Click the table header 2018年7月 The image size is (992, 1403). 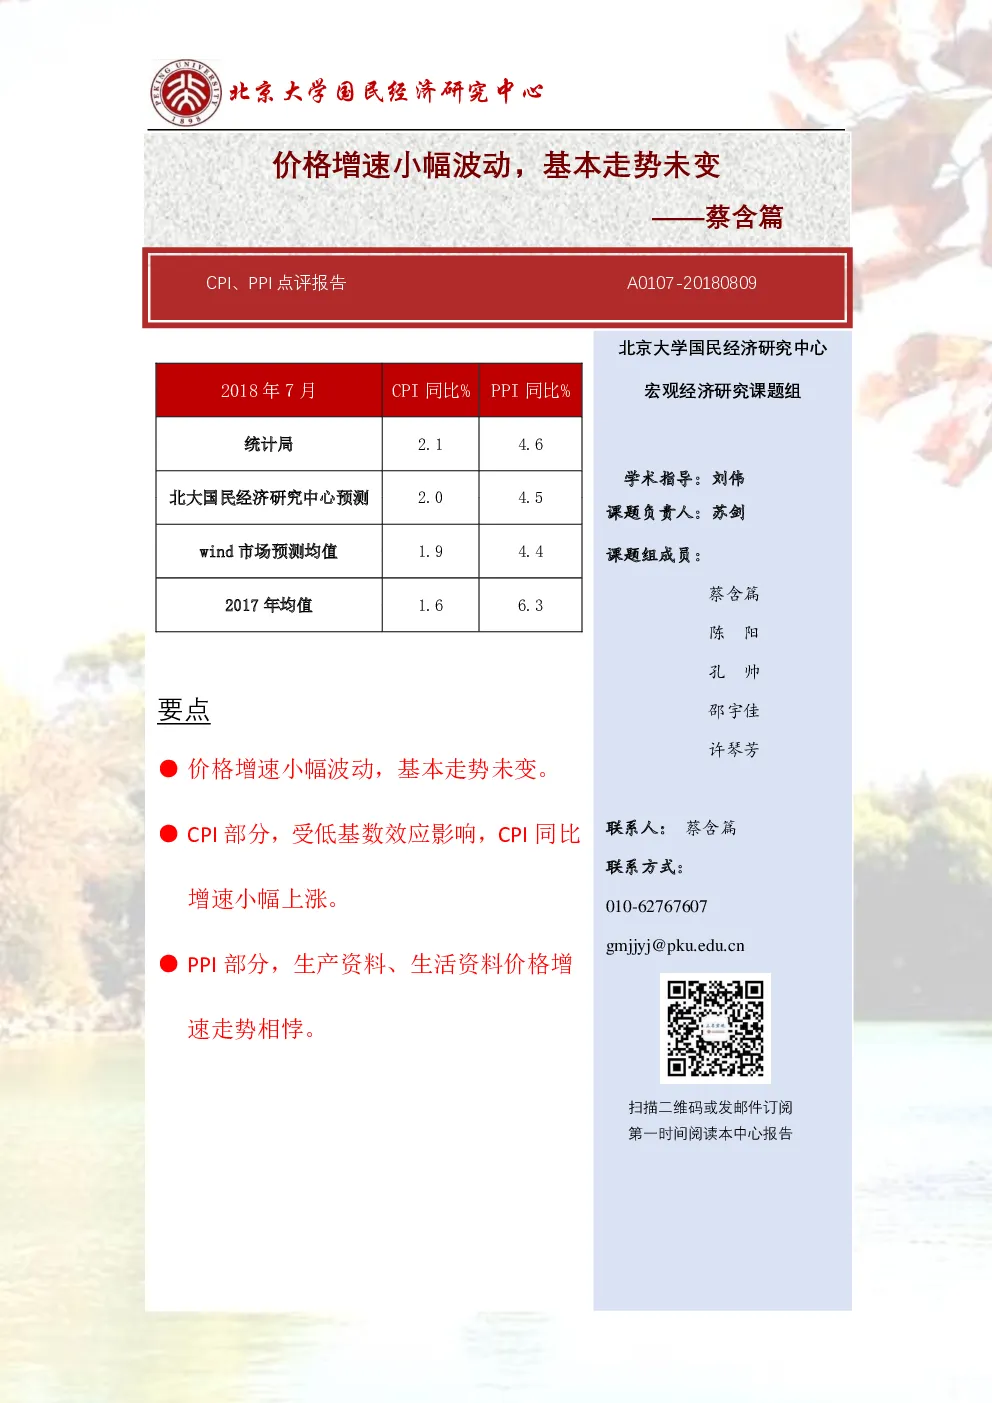tap(268, 391)
